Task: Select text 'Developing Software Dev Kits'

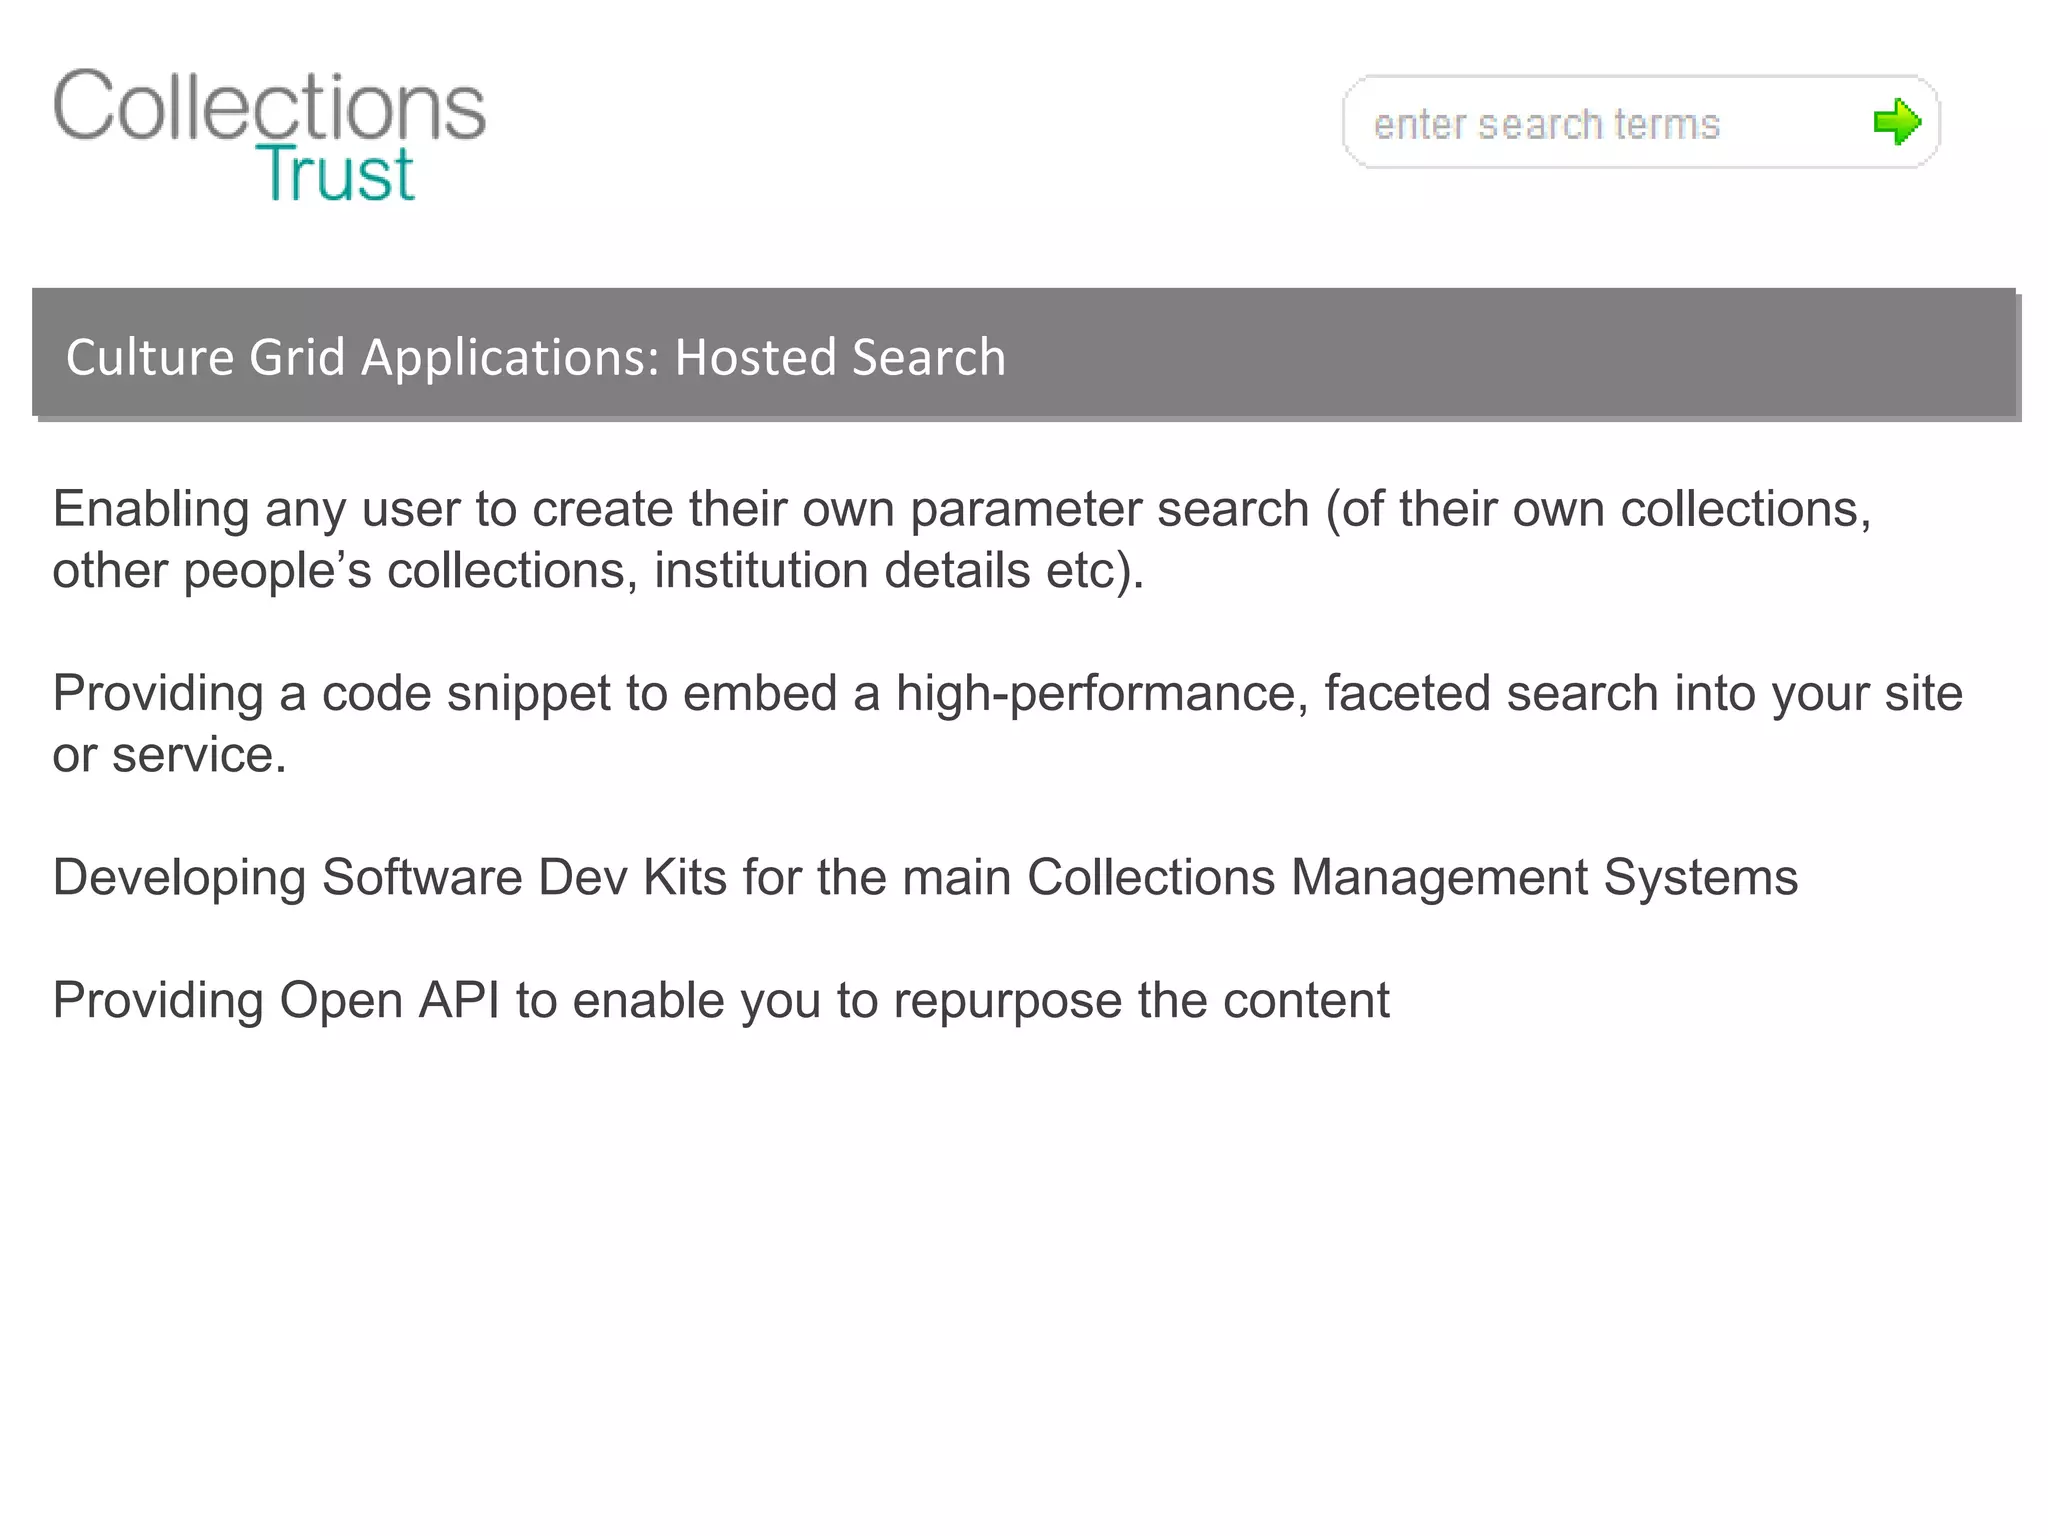Action: coord(390,878)
